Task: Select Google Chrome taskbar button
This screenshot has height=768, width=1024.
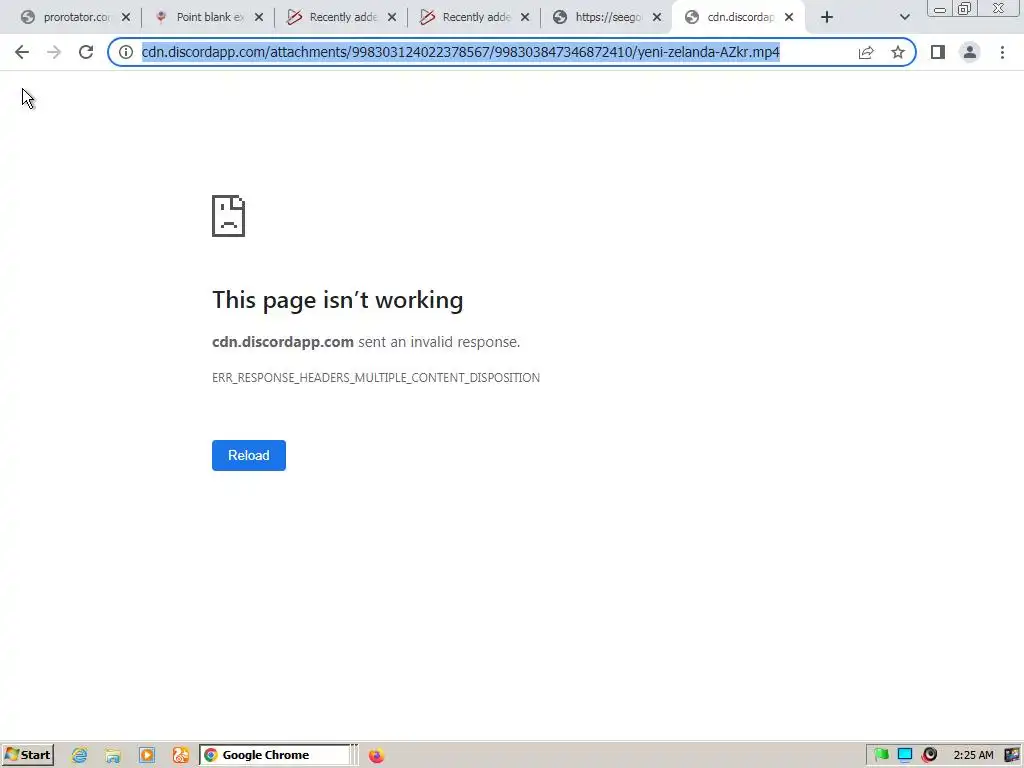Action: 275,755
